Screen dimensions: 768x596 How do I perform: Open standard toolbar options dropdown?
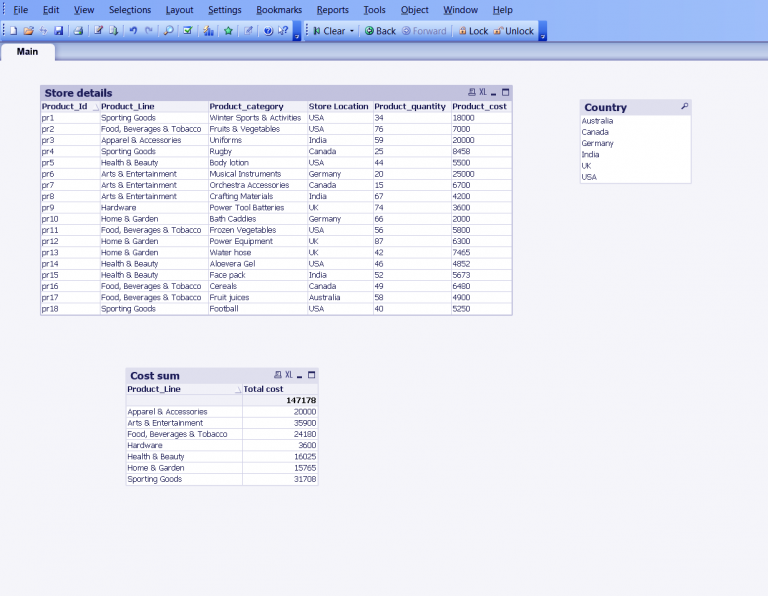point(297,37)
